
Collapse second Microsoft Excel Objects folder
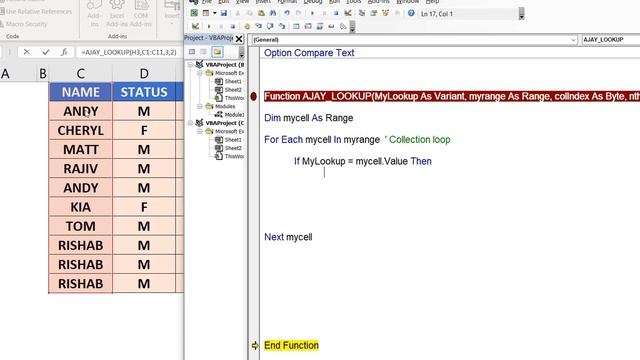200,131
